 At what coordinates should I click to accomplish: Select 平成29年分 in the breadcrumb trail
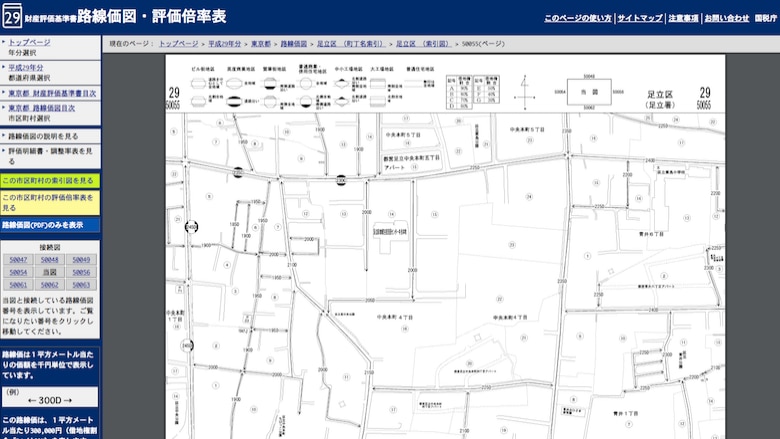[x=224, y=44]
